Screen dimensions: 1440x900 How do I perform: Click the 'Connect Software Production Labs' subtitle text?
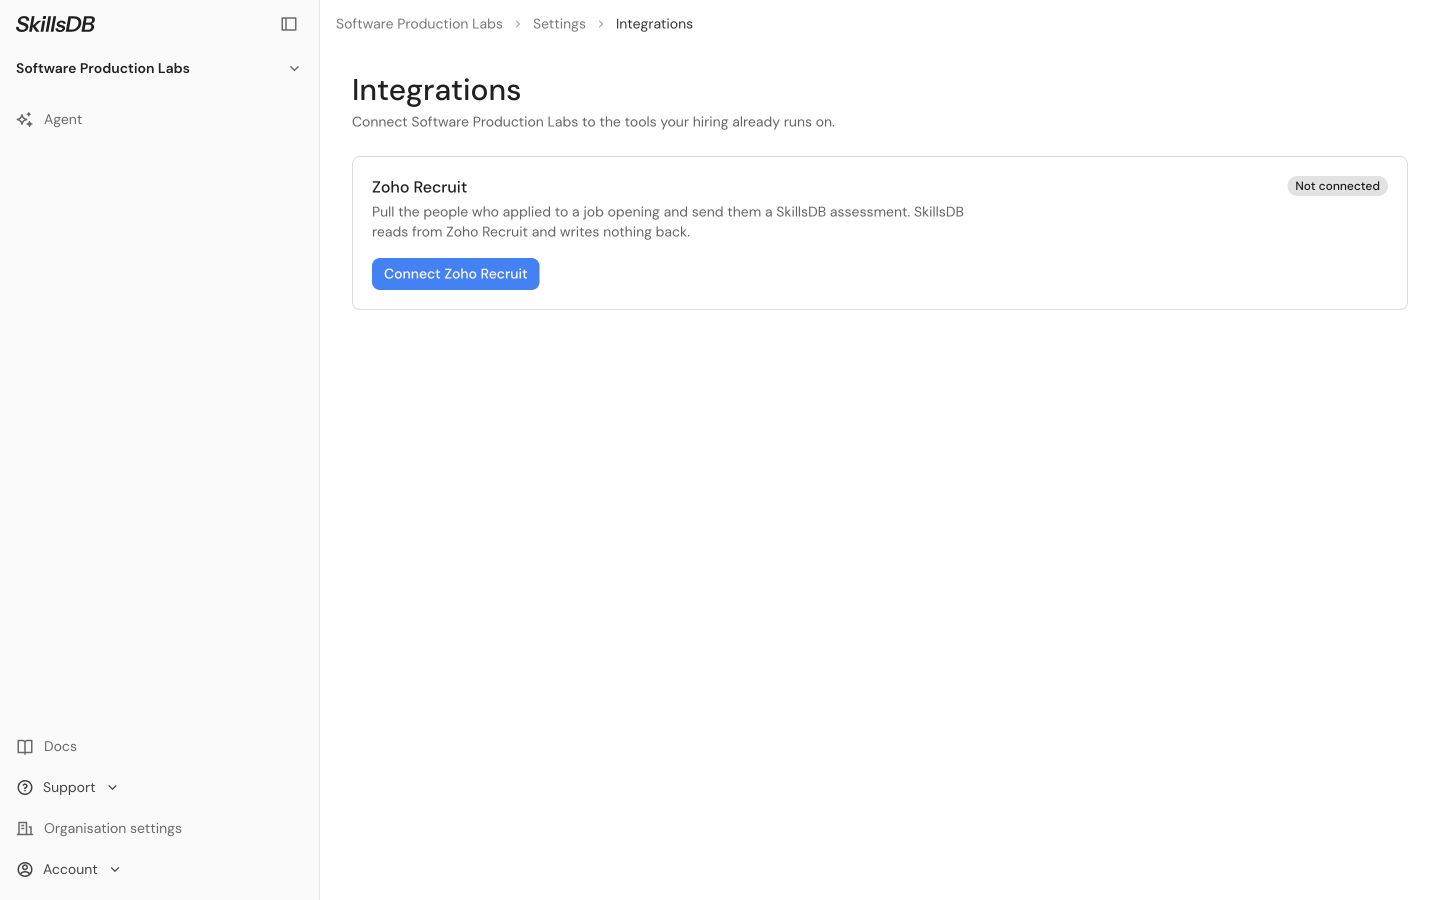593,122
